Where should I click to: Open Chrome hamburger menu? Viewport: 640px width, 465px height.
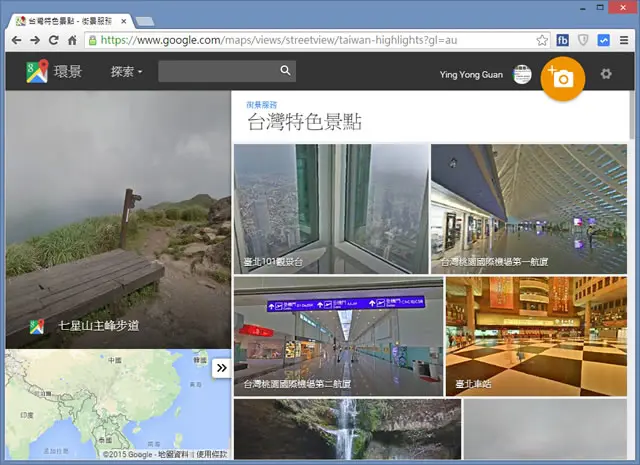coord(624,40)
